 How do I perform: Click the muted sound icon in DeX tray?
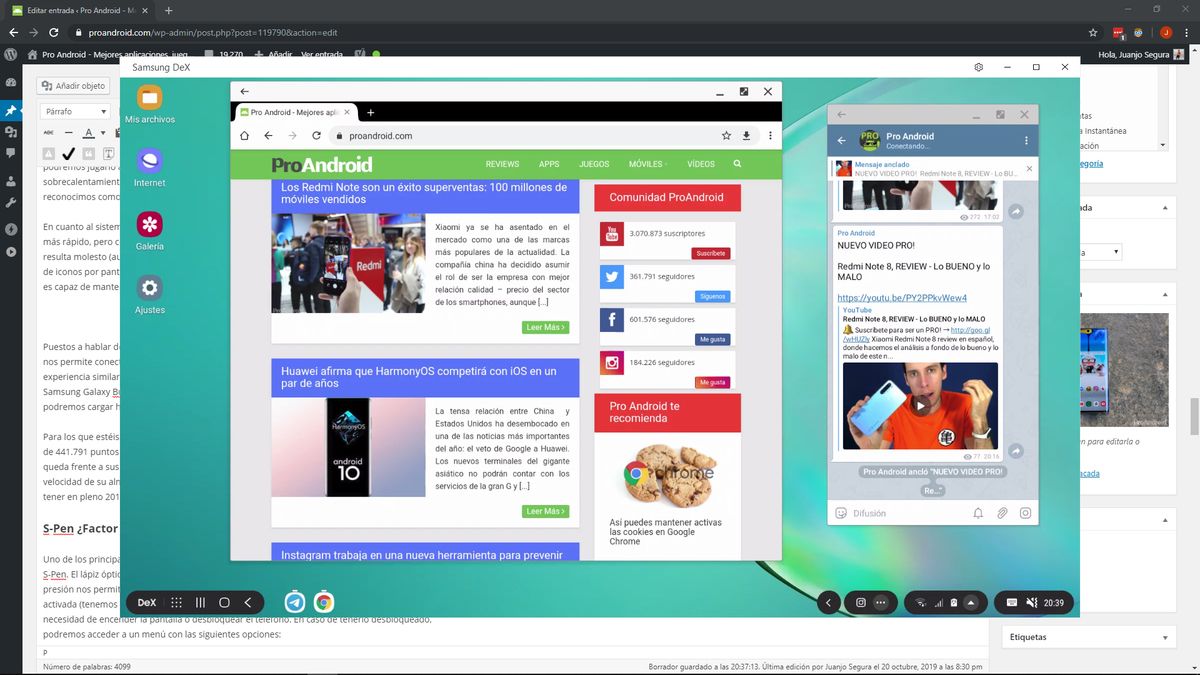(1031, 603)
